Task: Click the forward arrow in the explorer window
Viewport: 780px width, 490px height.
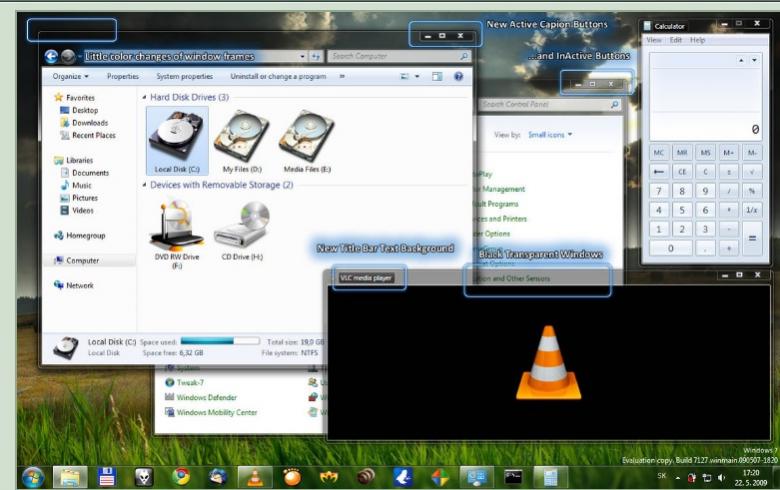Action: coord(68,57)
